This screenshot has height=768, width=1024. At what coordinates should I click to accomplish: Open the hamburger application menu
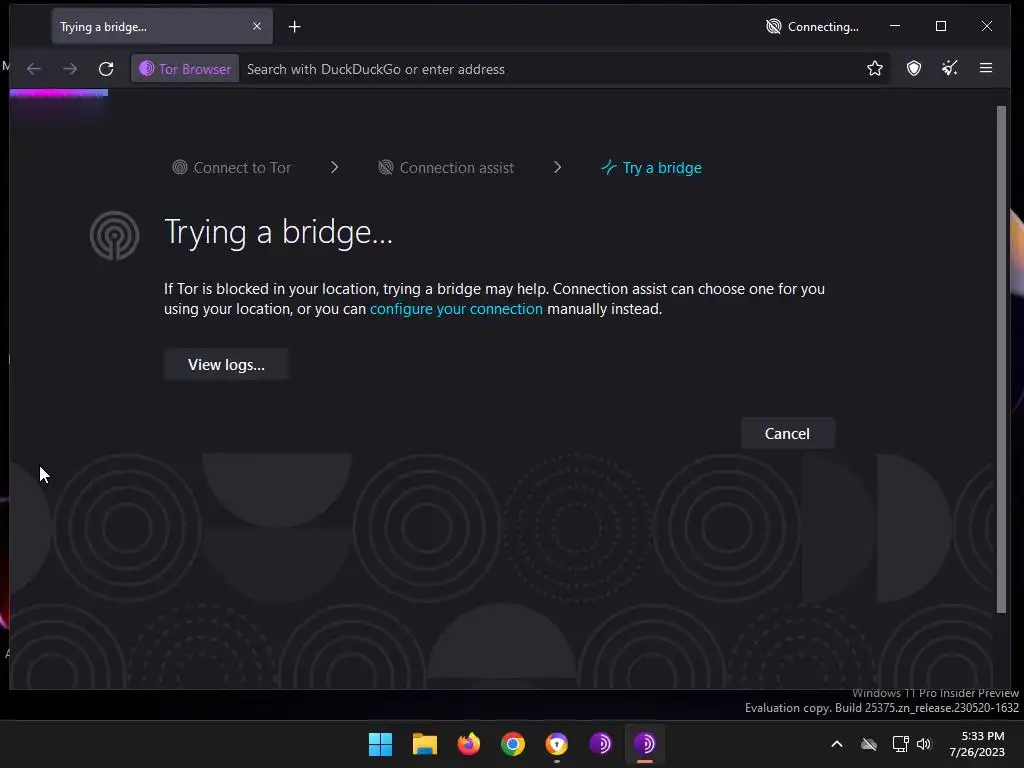(986, 68)
